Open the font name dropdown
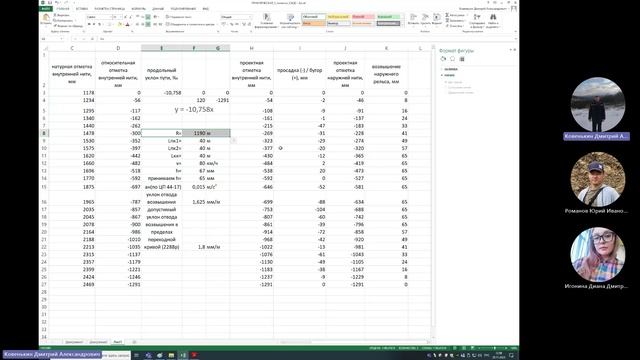This screenshot has width=640, height=360. pyautogui.click(x=111, y=17)
